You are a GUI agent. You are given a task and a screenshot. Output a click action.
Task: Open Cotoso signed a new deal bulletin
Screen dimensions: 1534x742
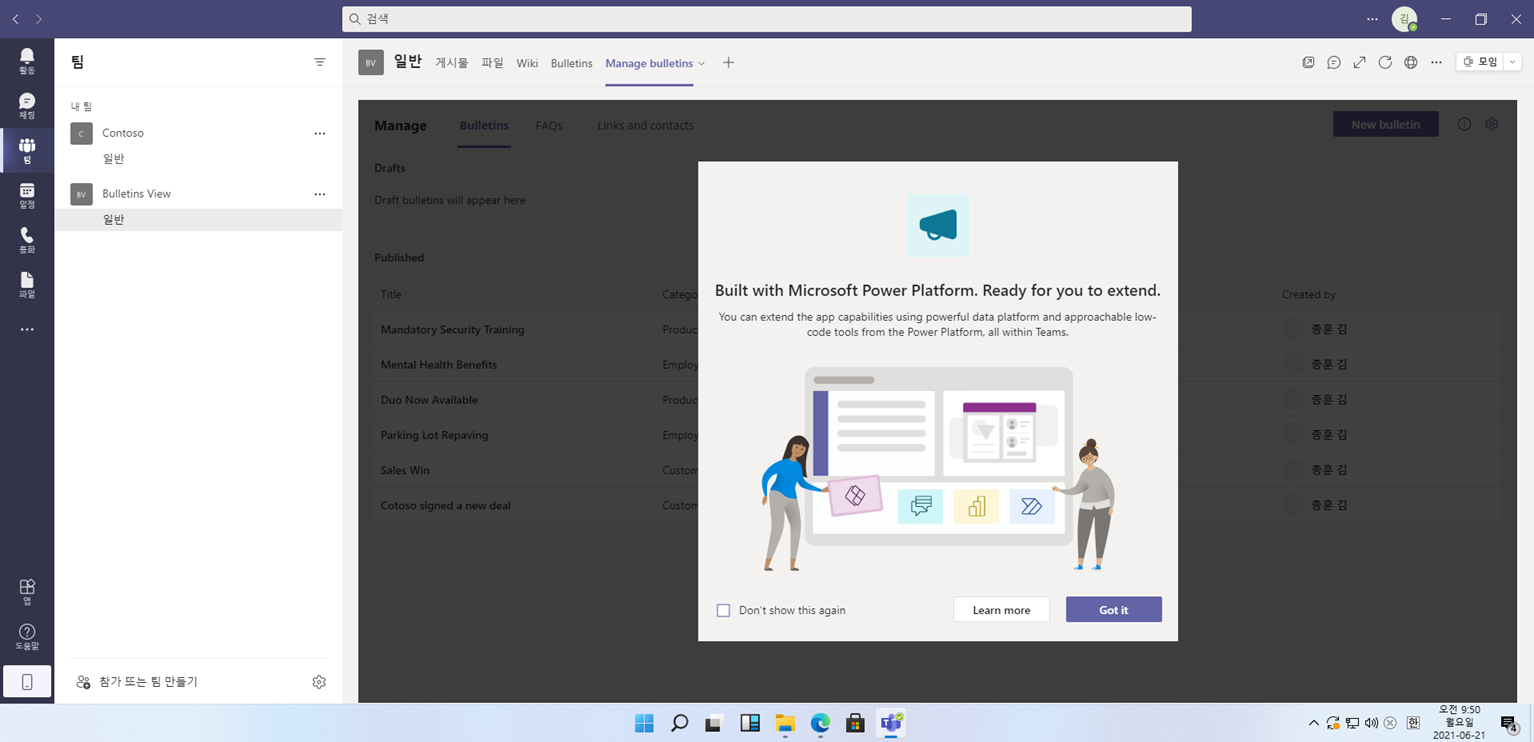(x=445, y=506)
